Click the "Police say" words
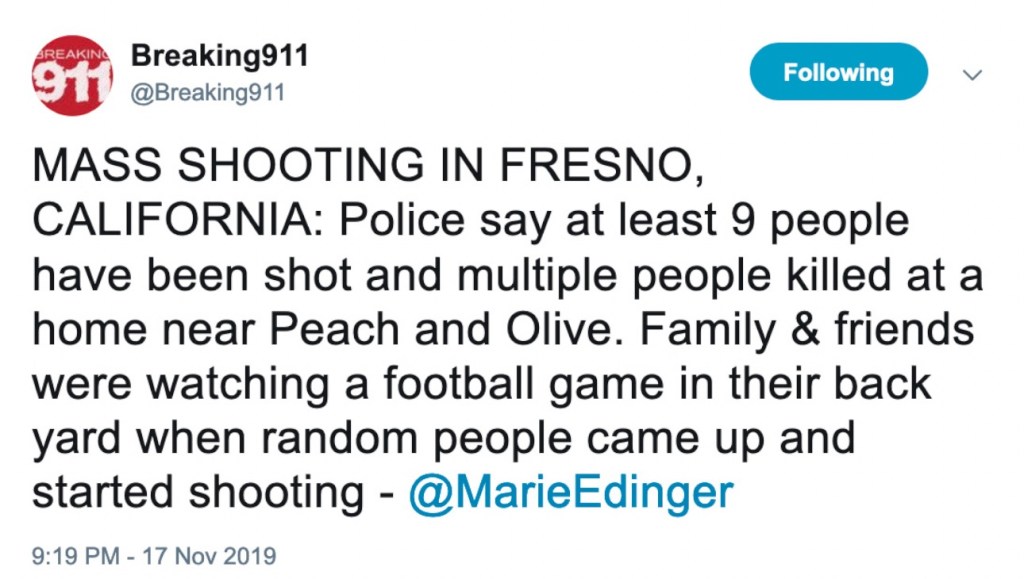The image size is (1024, 579). pos(398,221)
